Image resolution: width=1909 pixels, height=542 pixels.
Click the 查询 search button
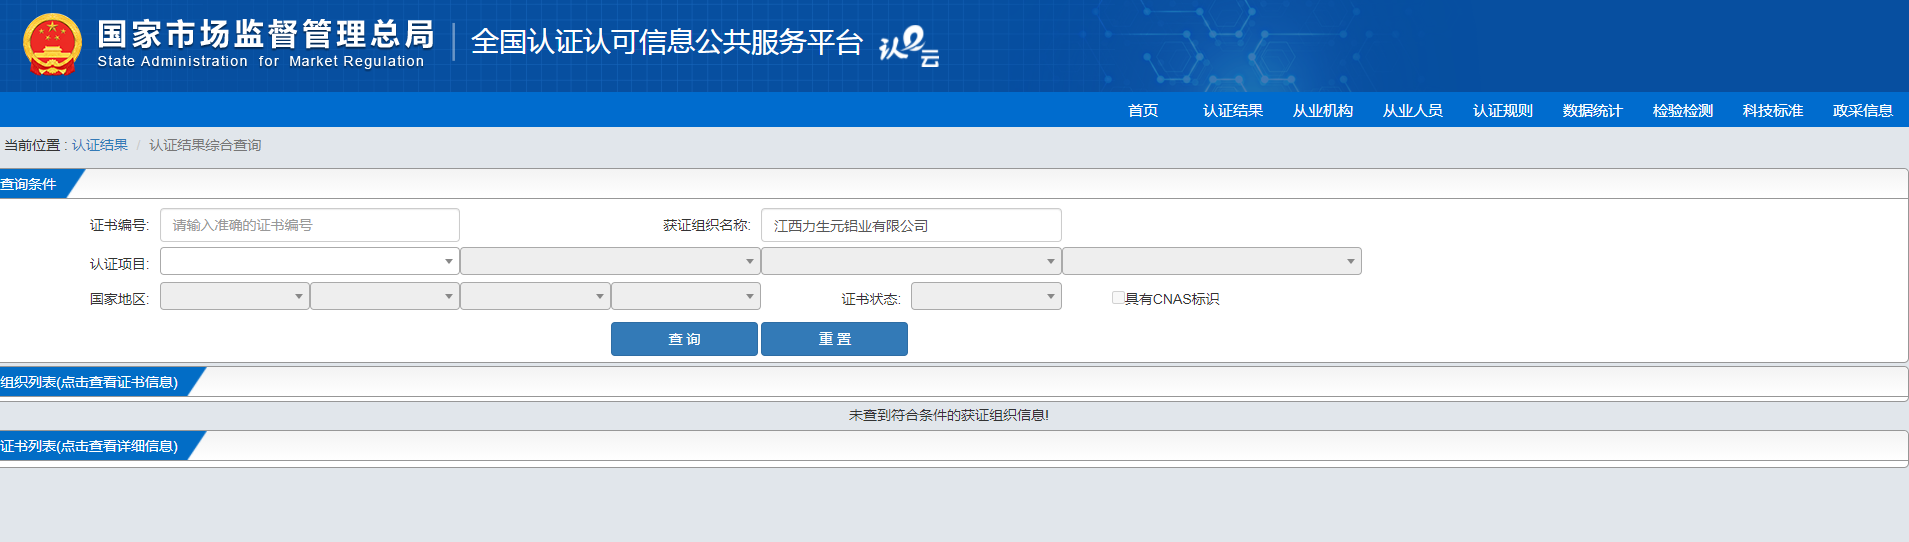[x=684, y=339]
